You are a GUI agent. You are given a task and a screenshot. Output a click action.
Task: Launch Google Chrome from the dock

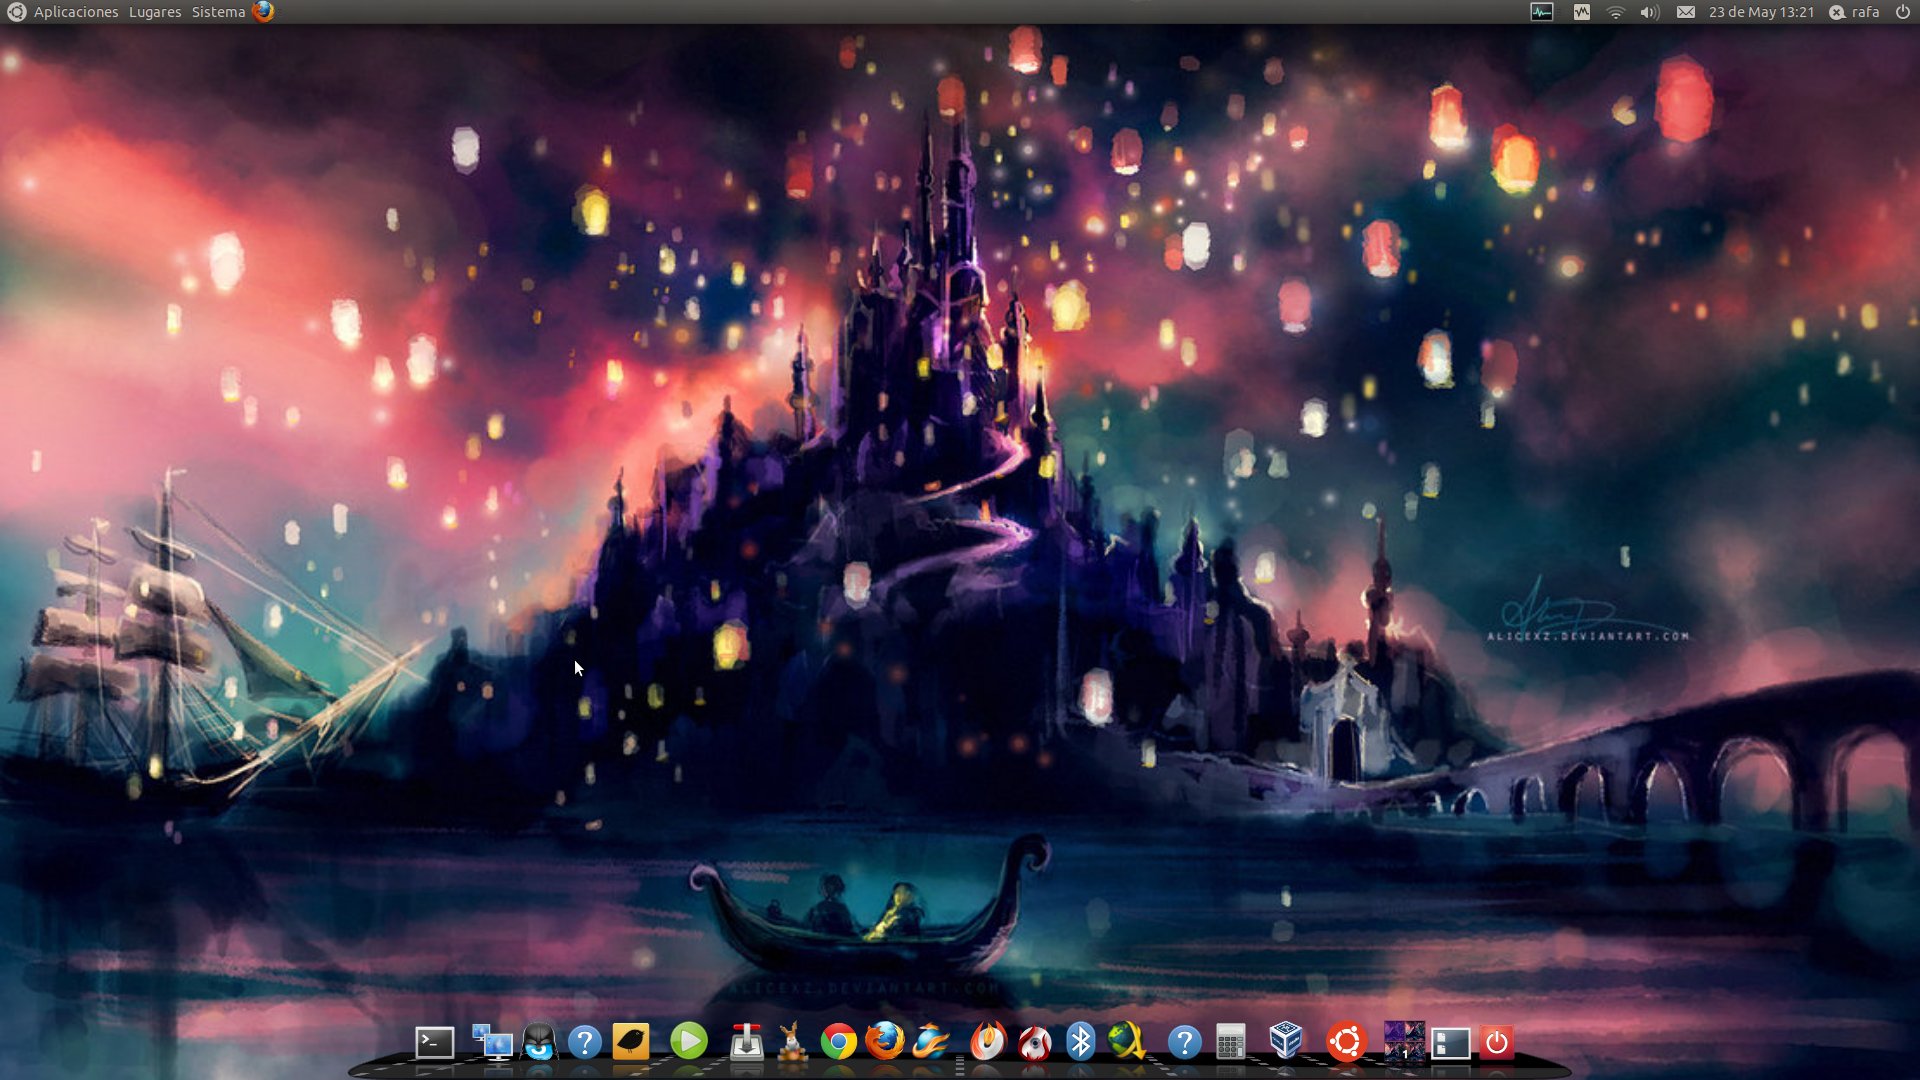pyautogui.click(x=838, y=1043)
